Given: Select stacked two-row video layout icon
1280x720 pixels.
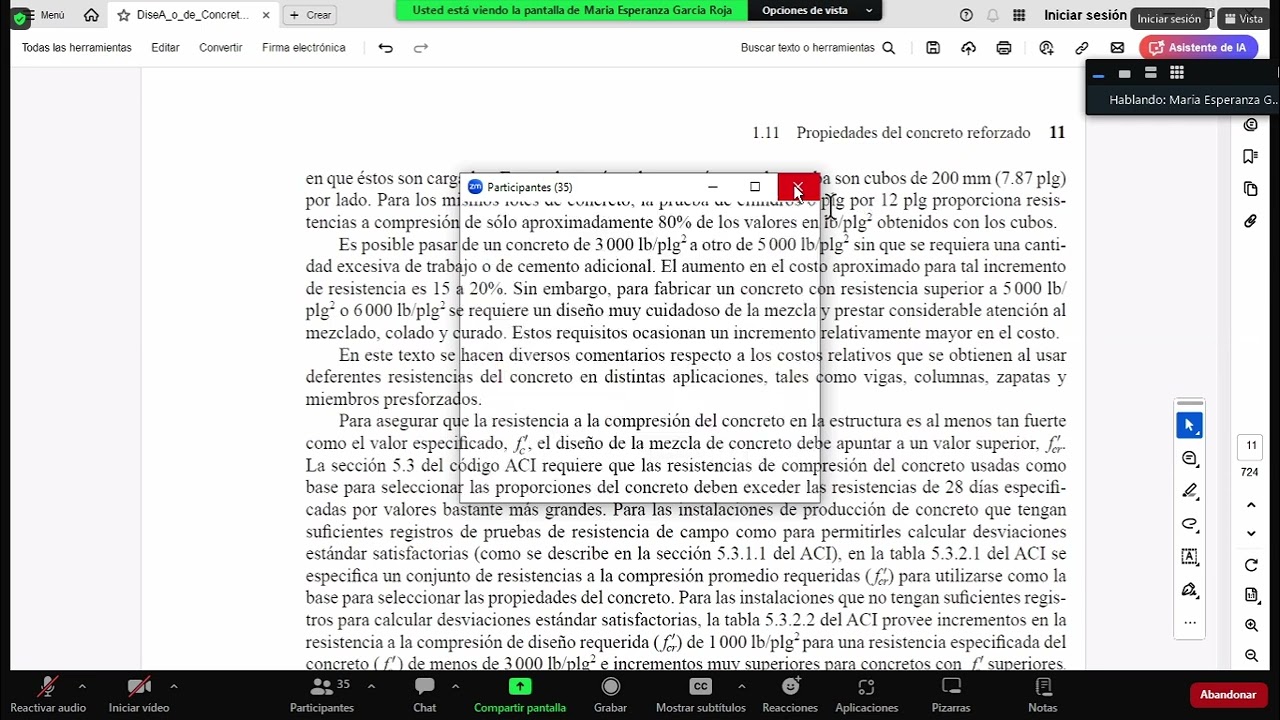Looking at the screenshot, I should [1151, 74].
